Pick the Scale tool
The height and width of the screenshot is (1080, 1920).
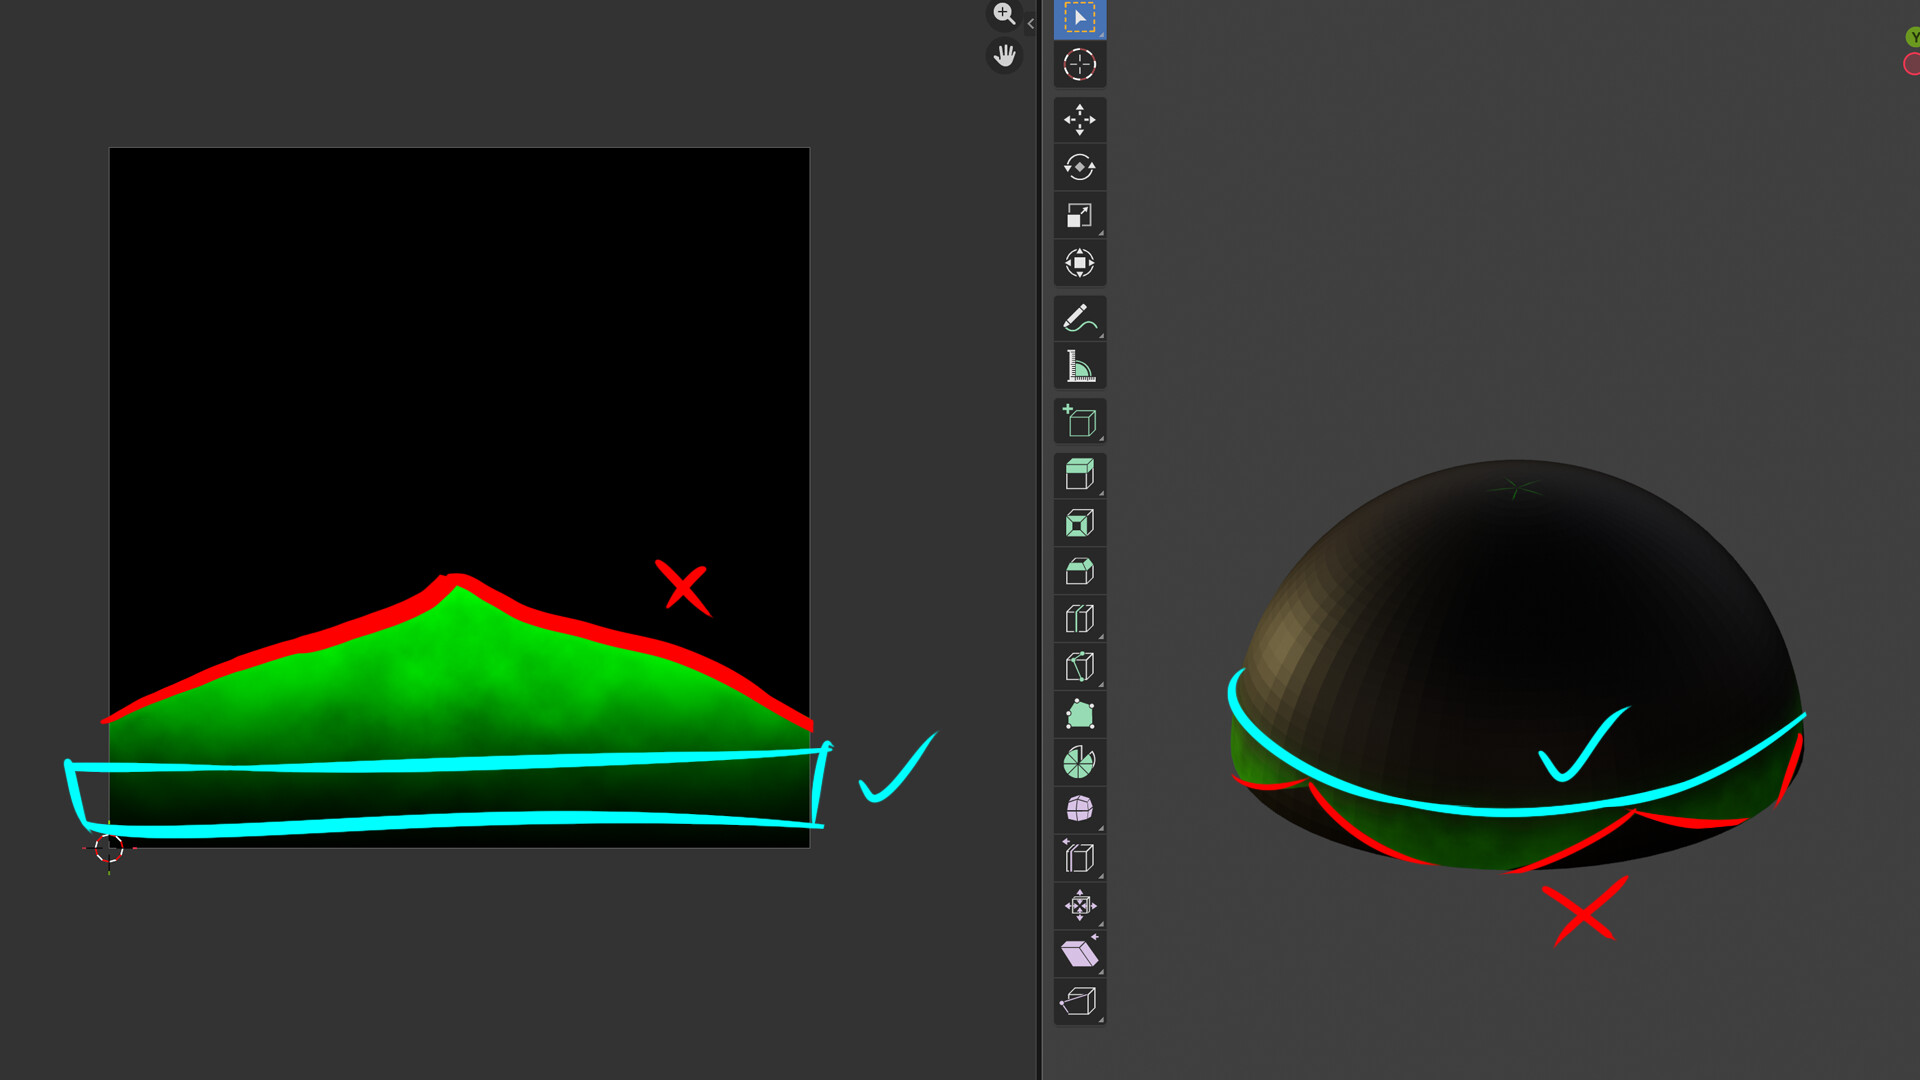coord(1079,215)
